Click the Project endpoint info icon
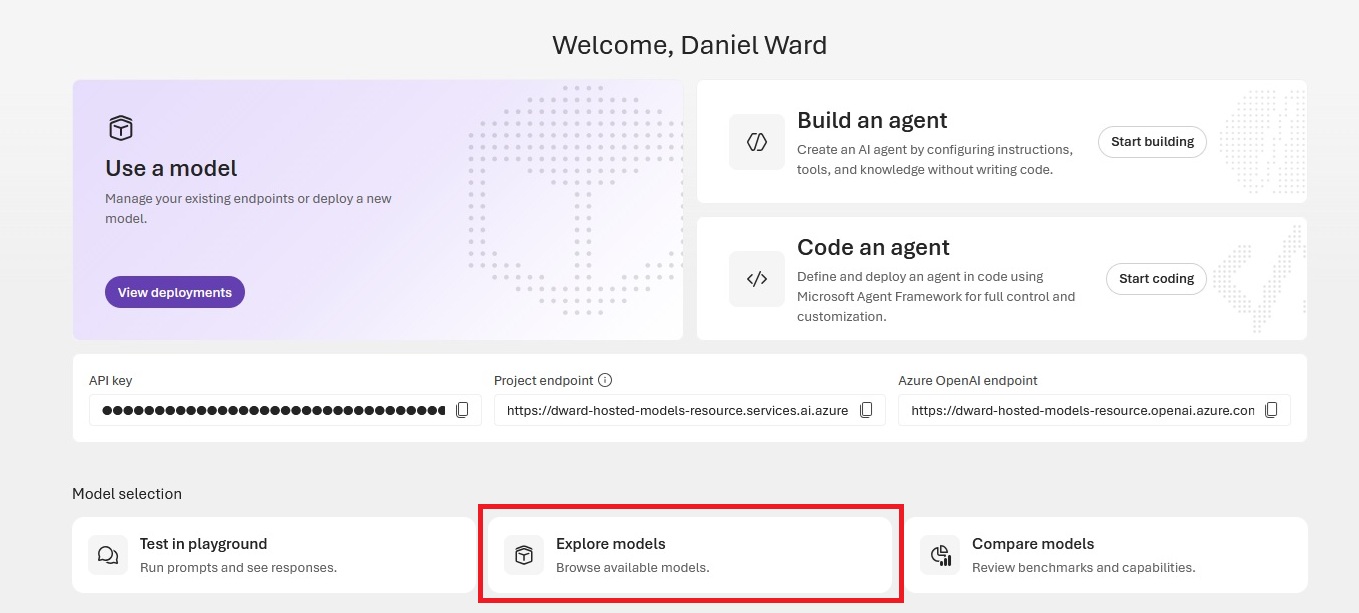 click(605, 381)
